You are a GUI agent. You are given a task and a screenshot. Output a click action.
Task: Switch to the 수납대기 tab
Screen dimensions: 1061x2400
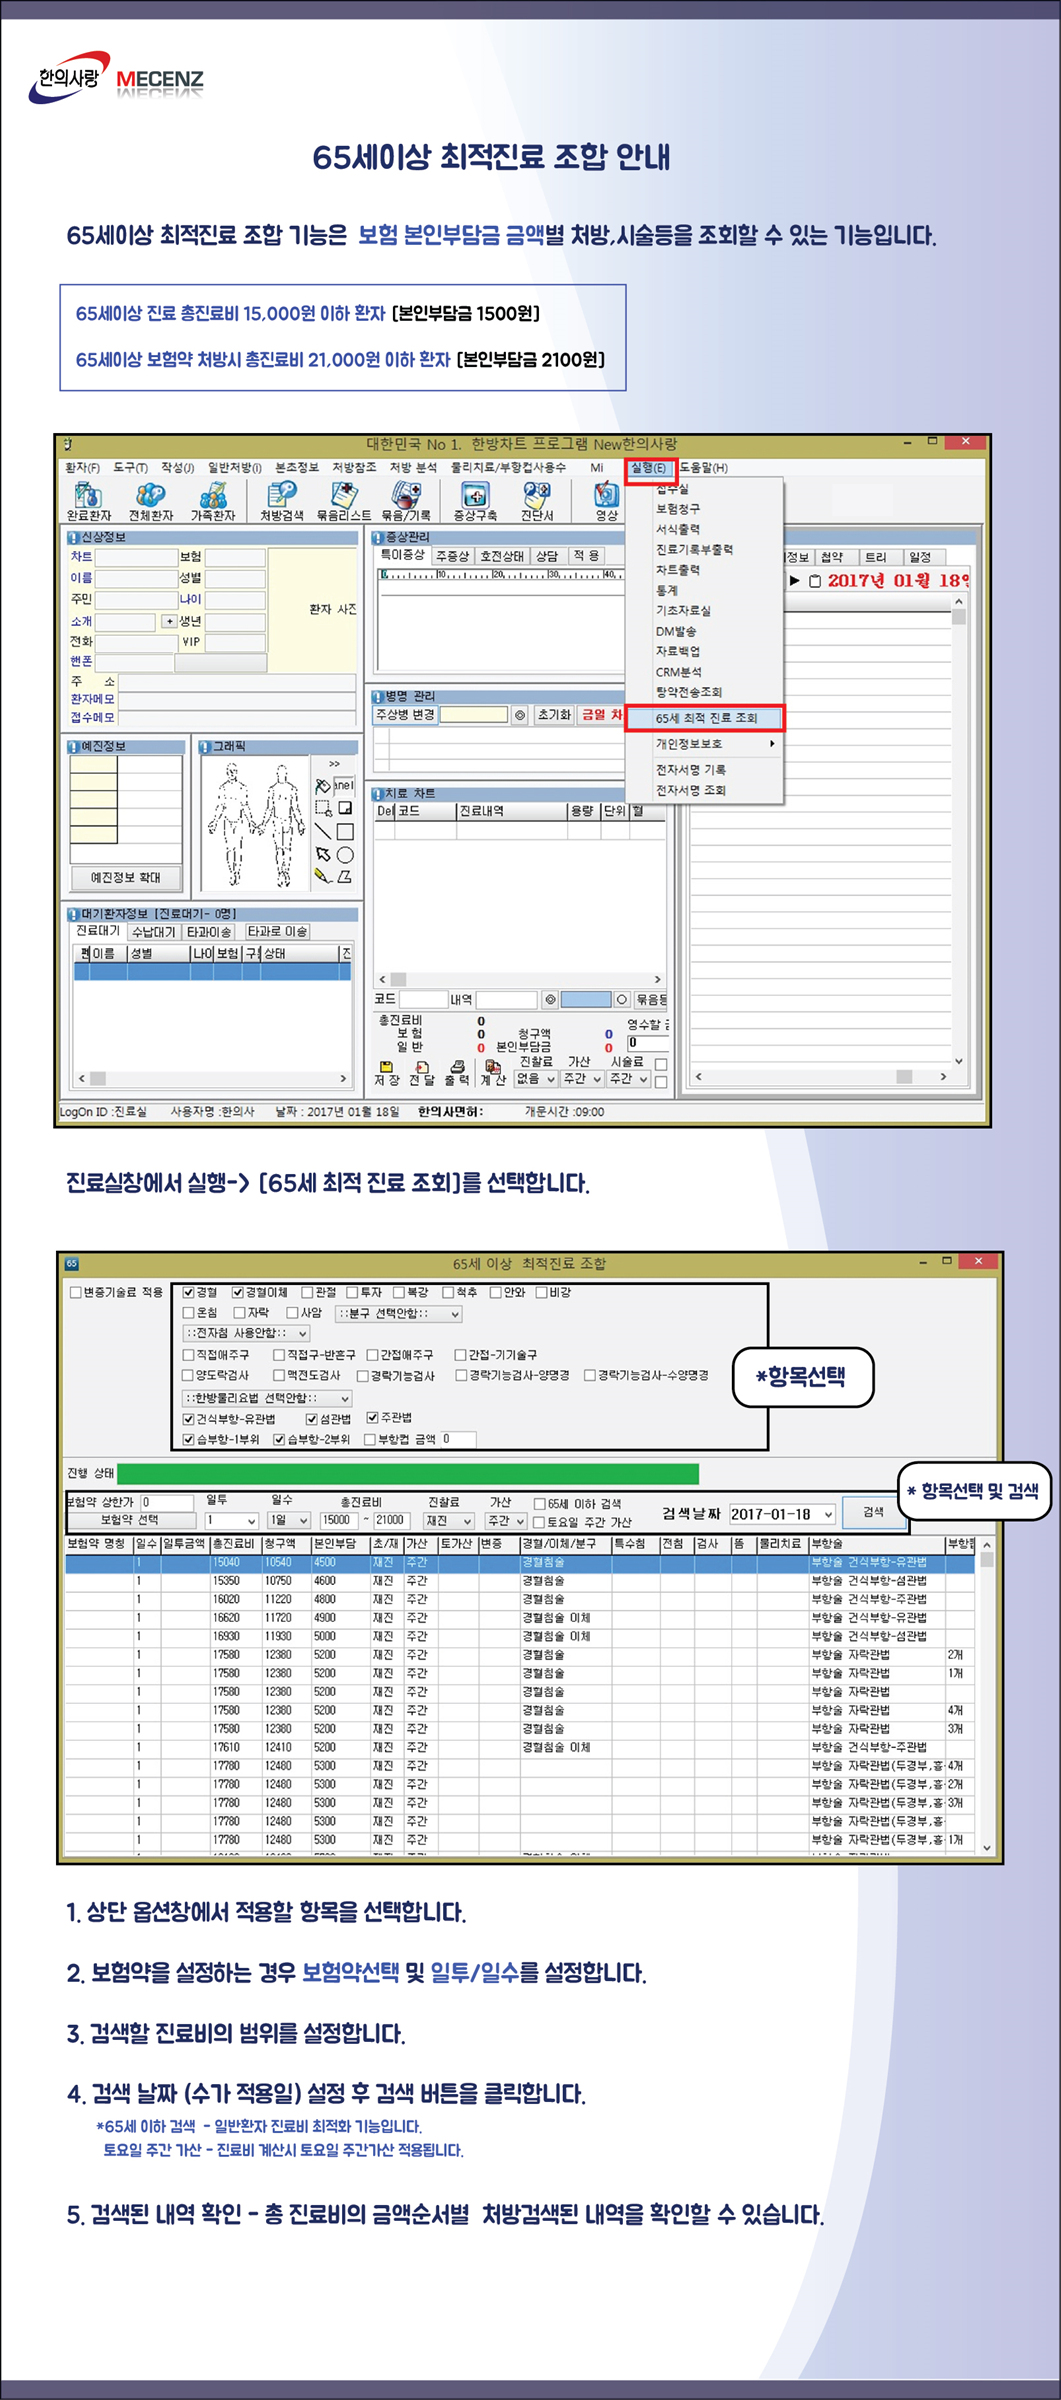(154, 932)
